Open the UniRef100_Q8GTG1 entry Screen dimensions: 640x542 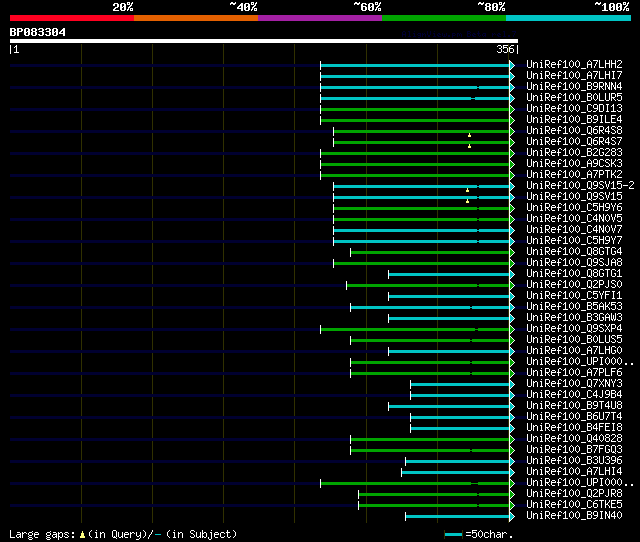[x=574, y=274]
